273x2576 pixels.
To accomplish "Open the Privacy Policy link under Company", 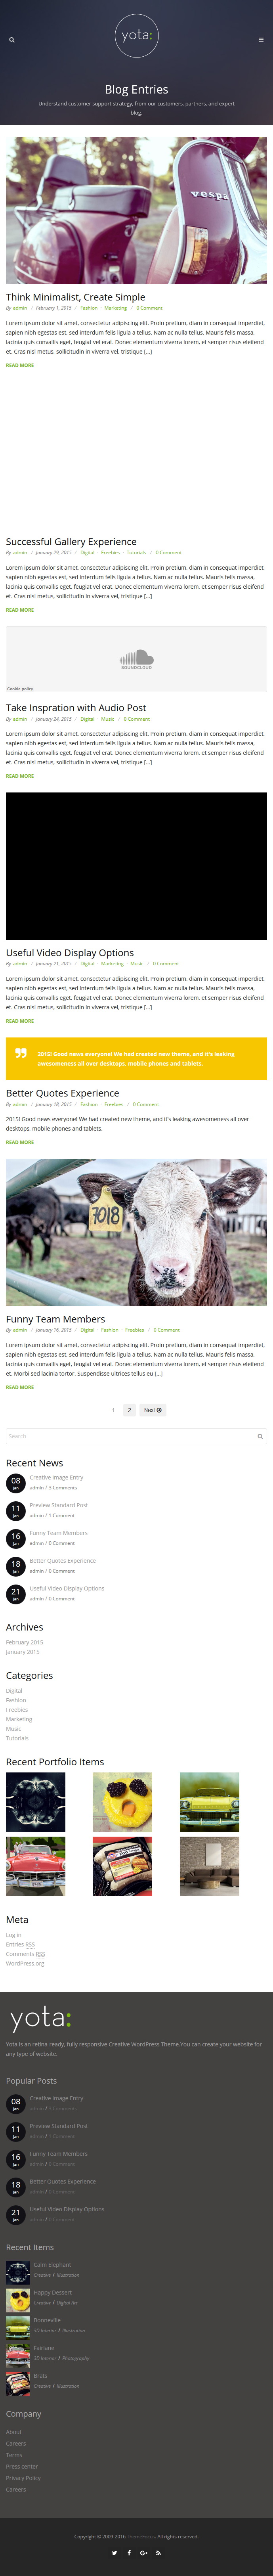I will (23, 2478).
